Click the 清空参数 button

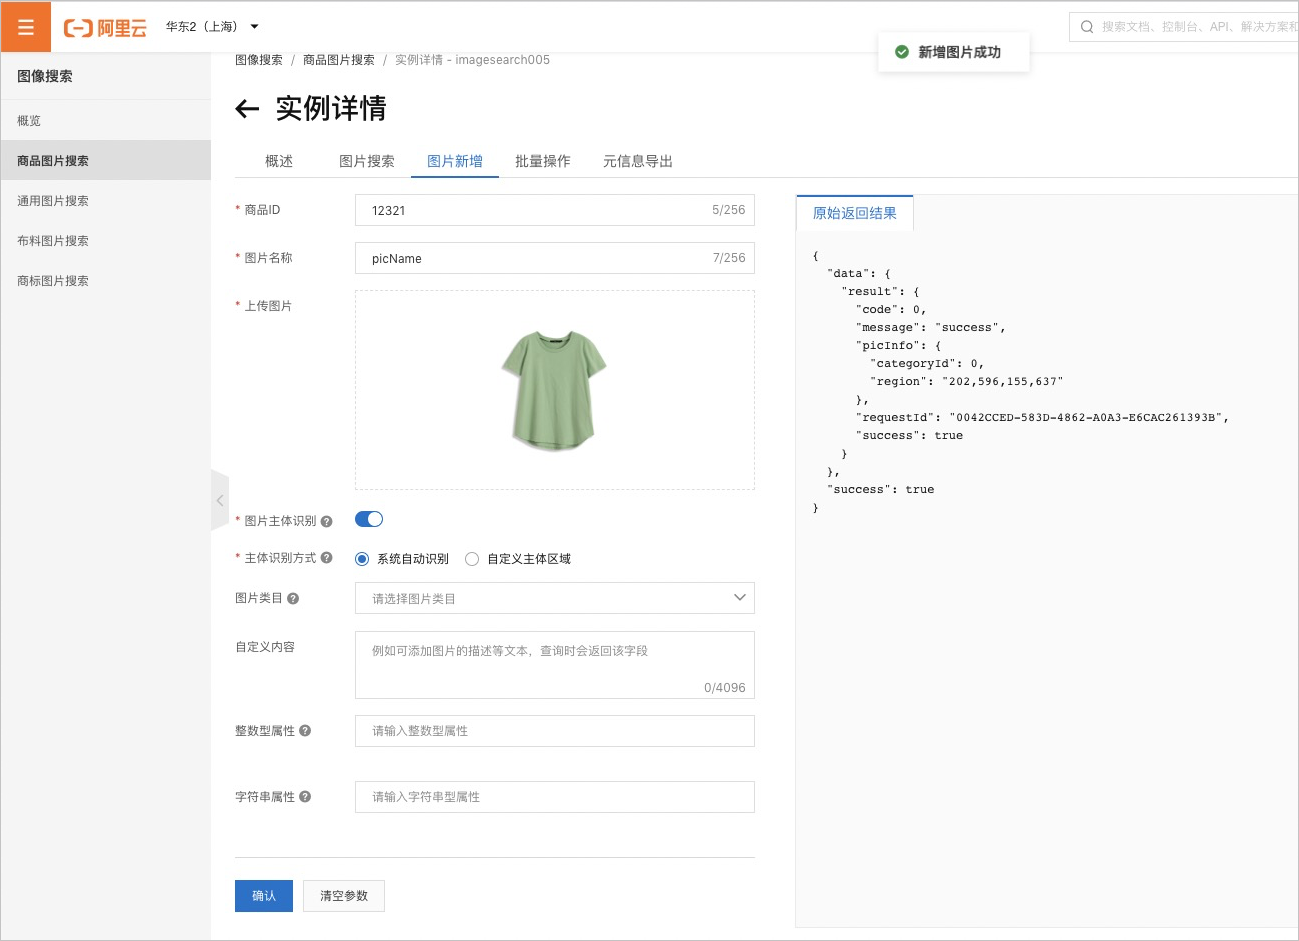[344, 896]
